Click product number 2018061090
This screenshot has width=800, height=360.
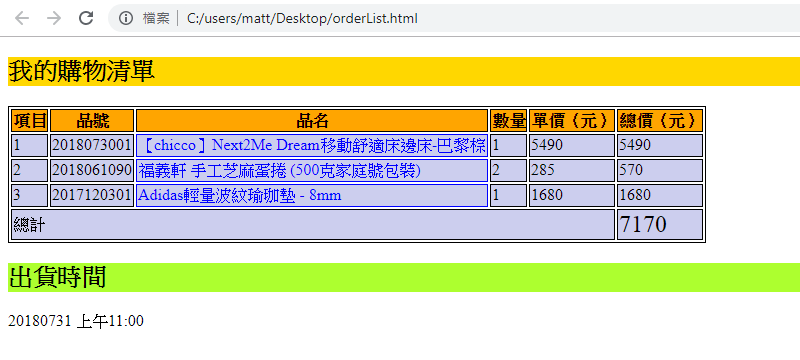(92, 170)
